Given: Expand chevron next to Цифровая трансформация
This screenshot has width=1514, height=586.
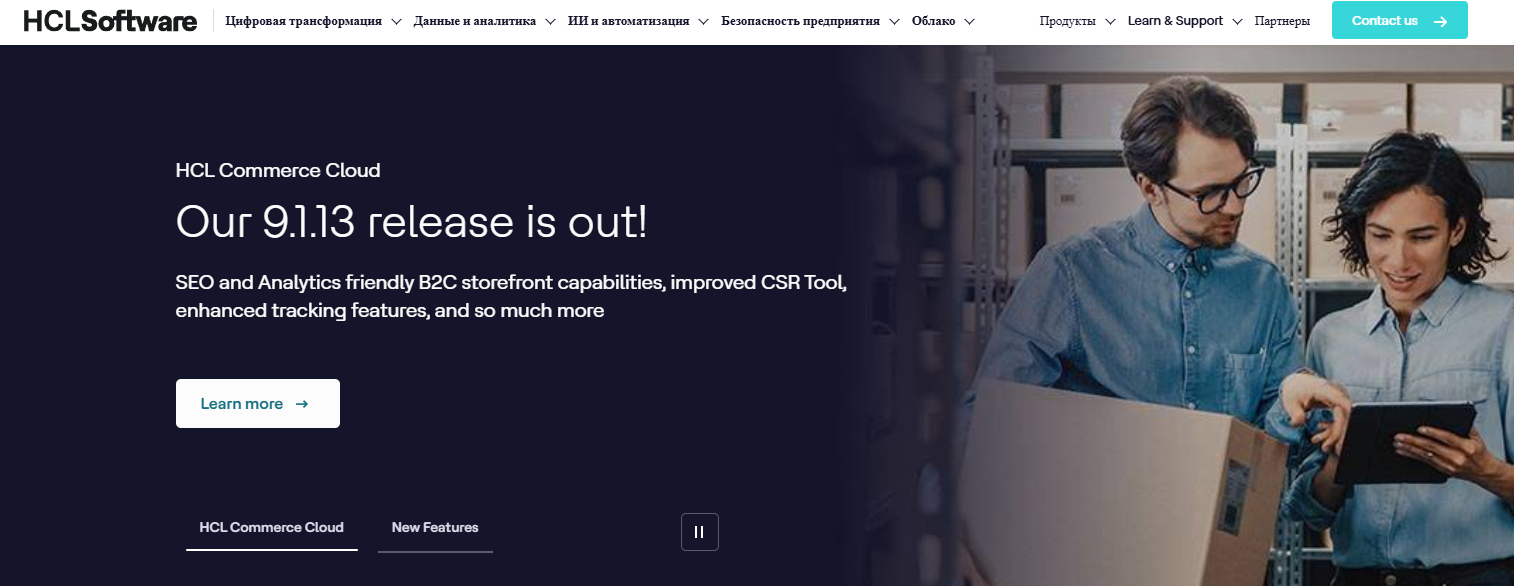Looking at the screenshot, I should point(396,21).
